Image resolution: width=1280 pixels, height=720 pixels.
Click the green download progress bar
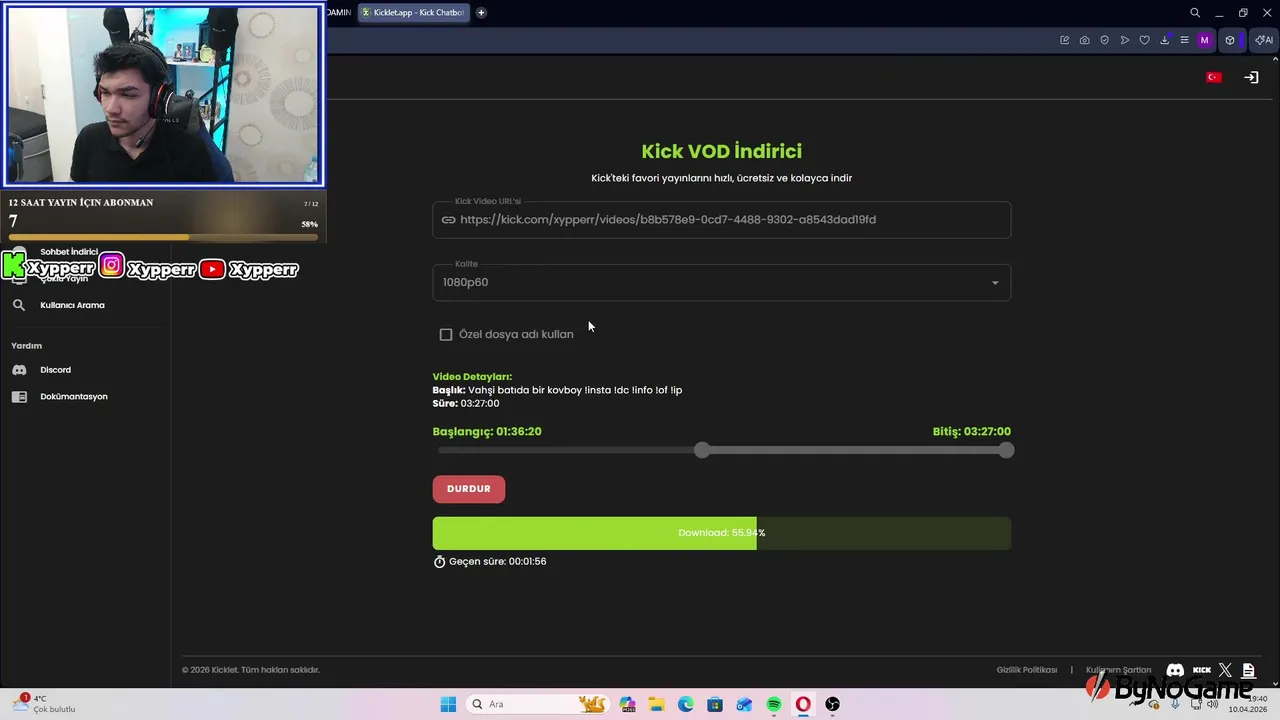click(721, 533)
